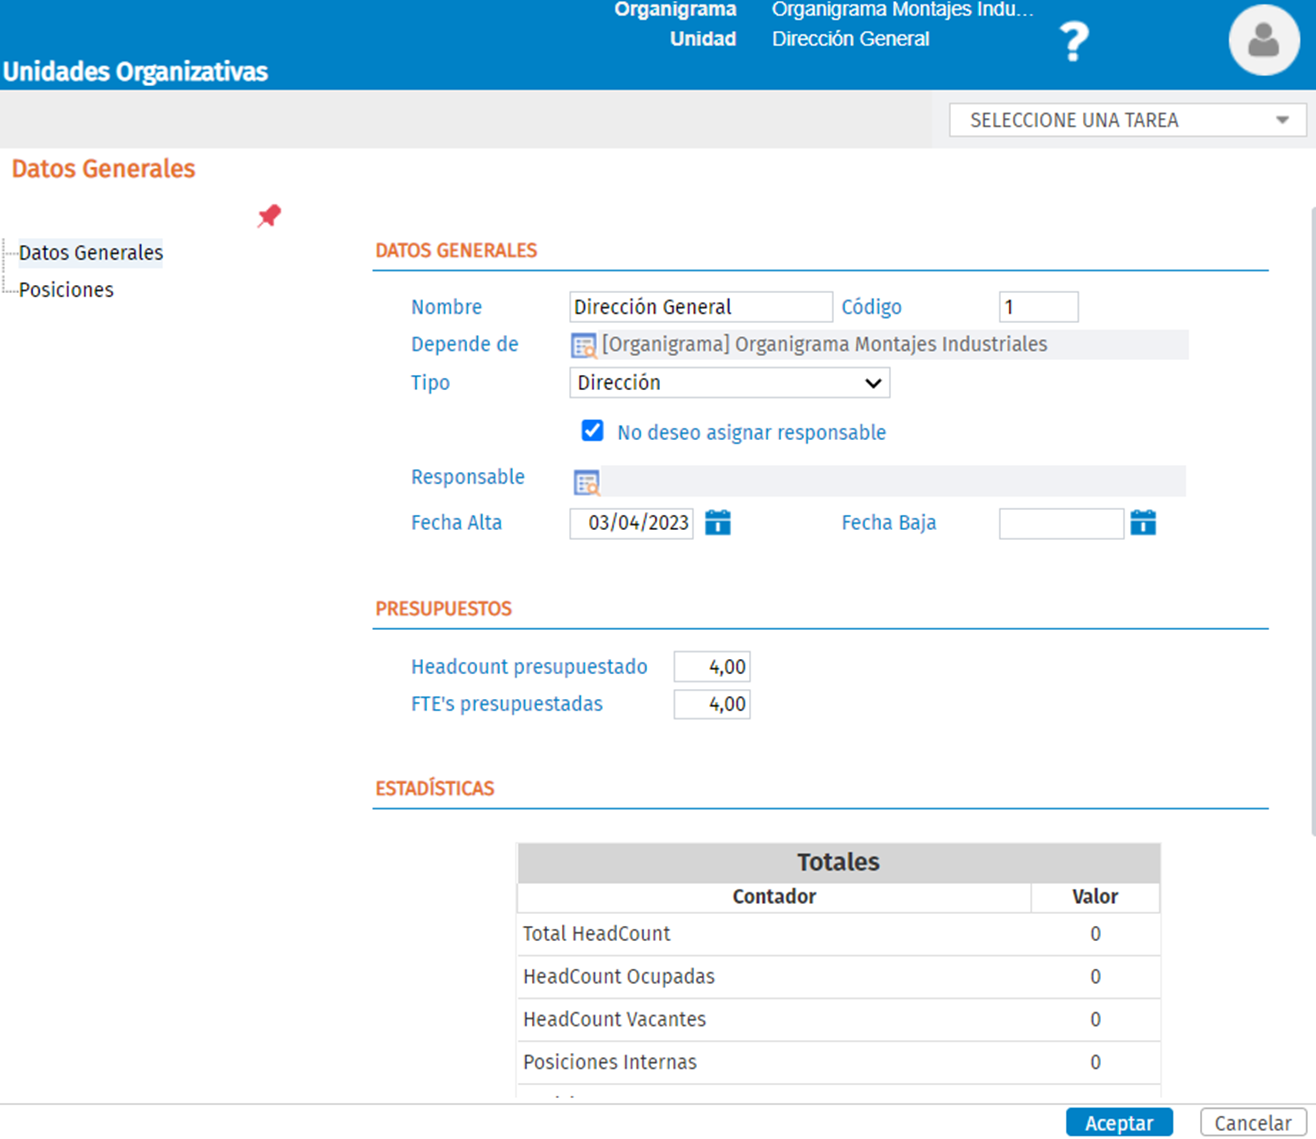Click the vertical scrollbar on the right
The width and height of the screenshot is (1316, 1139).
[1312, 520]
